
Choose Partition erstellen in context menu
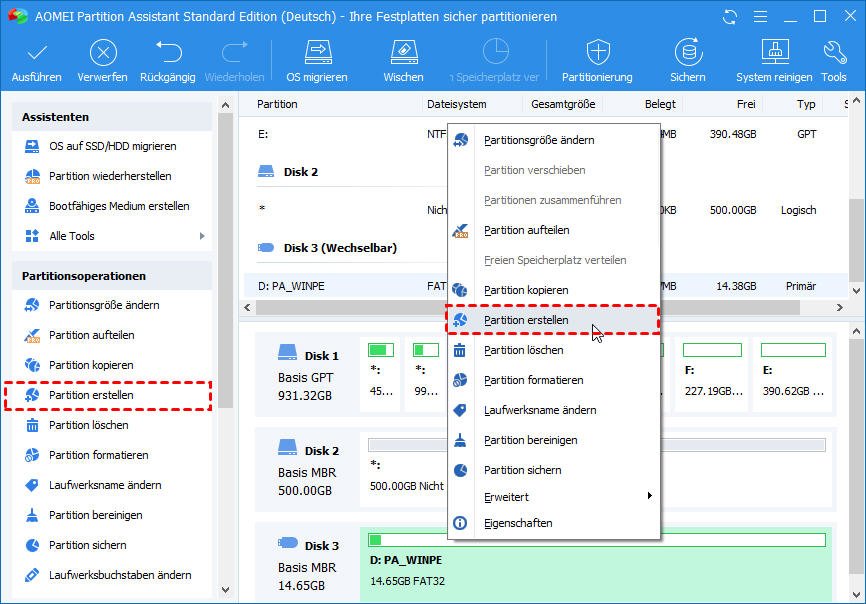pos(553,320)
